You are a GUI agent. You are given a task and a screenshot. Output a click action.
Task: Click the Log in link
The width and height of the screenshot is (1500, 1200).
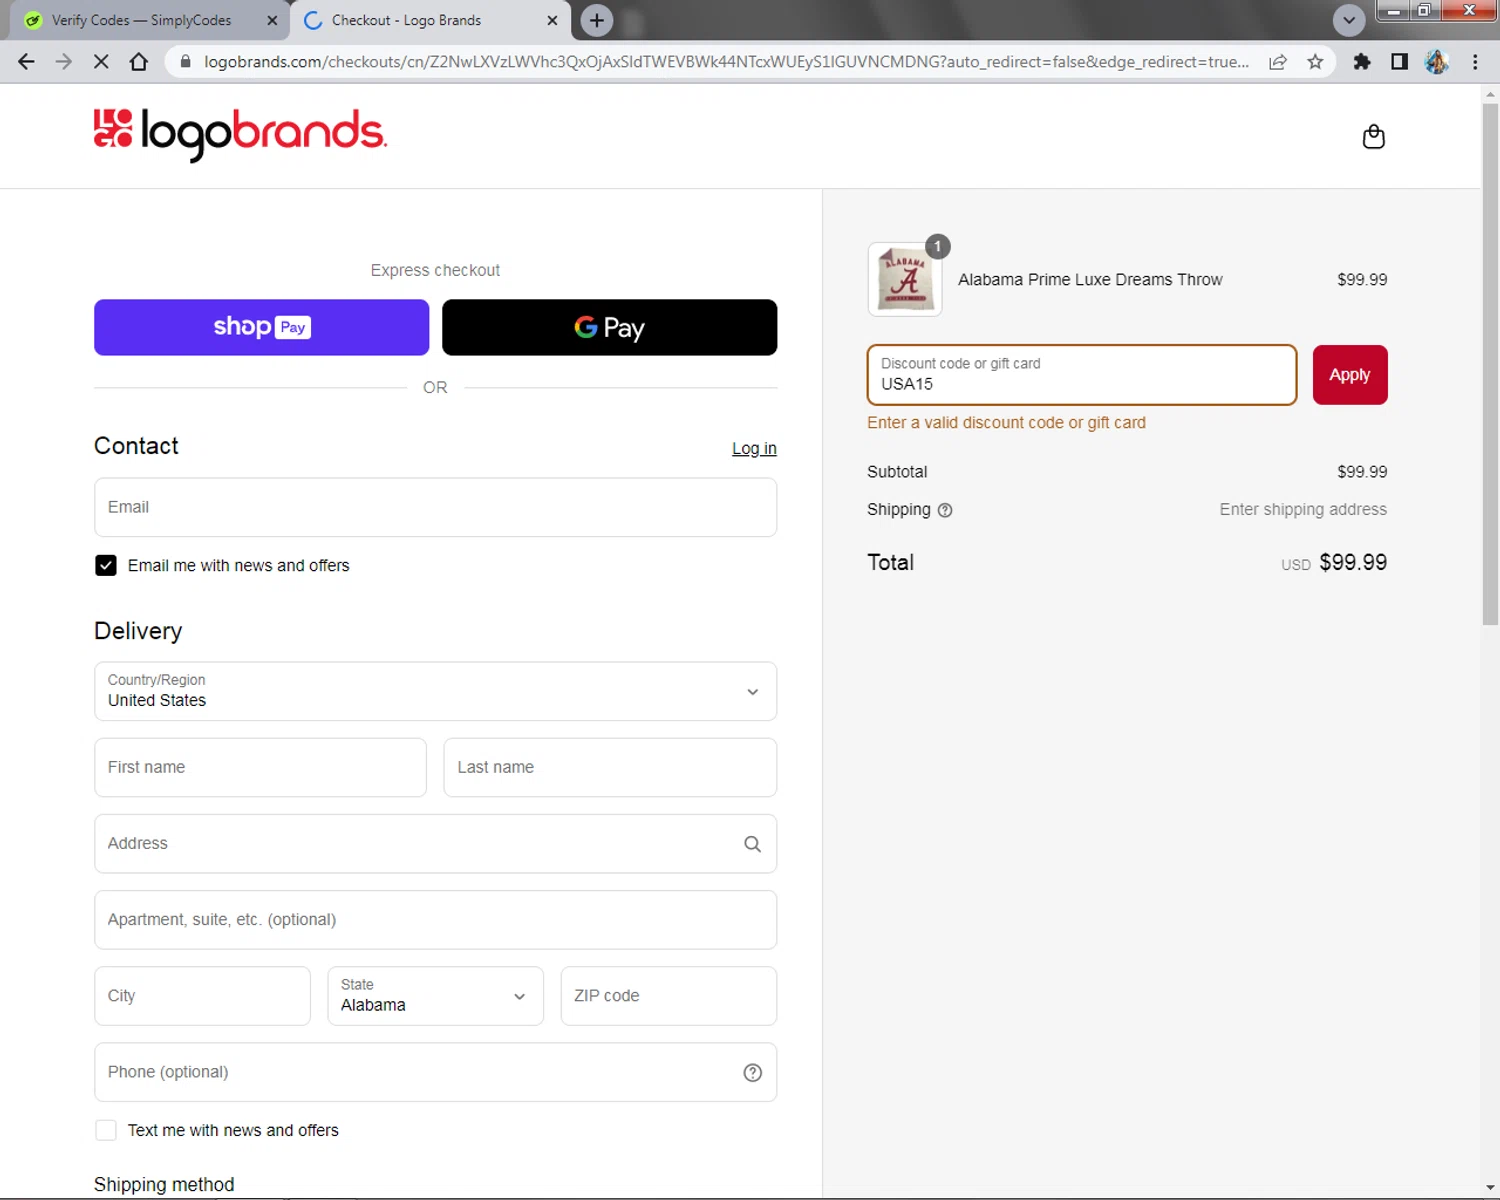[754, 449]
